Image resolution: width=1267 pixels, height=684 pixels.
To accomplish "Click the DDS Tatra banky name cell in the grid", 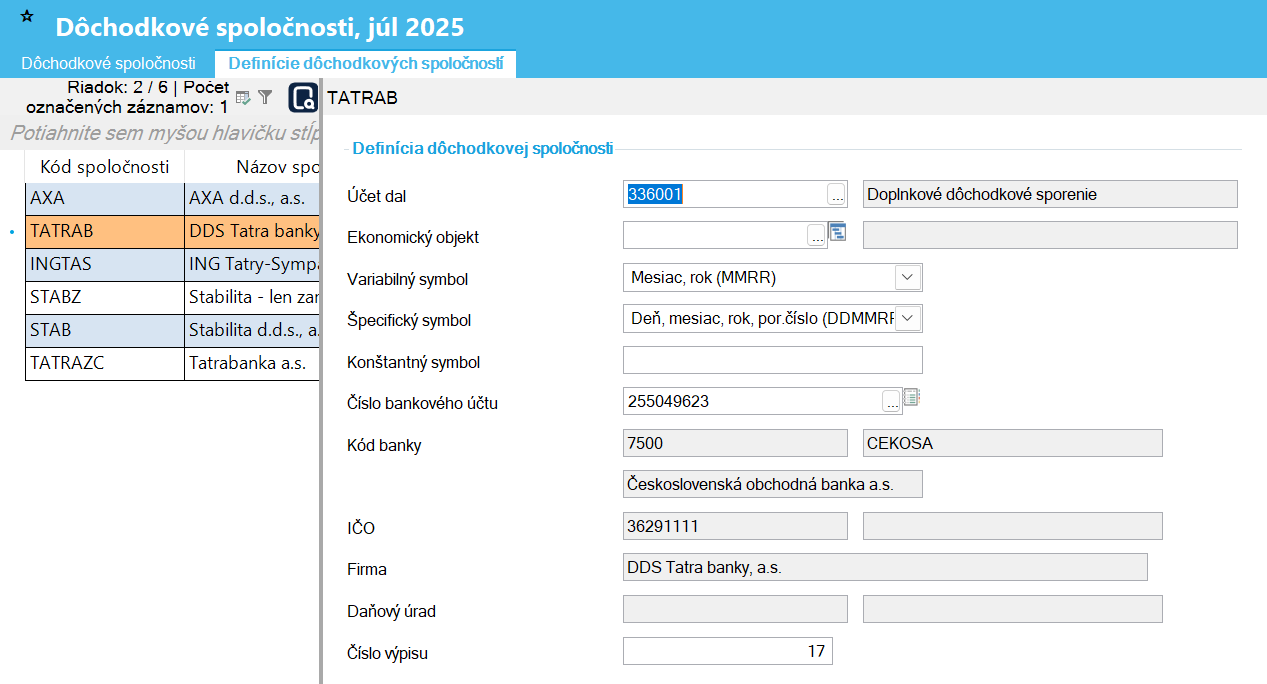I will click(x=252, y=231).
